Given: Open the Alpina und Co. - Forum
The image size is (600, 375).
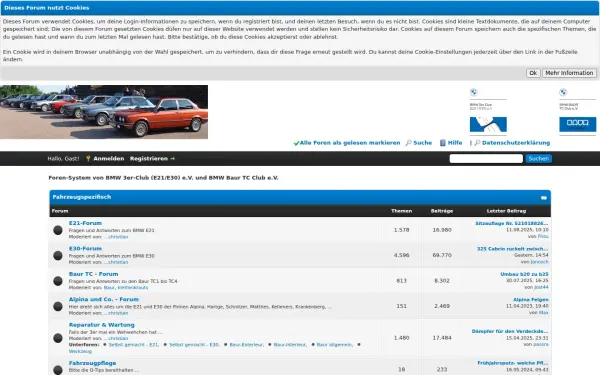Looking at the screenshot, I should [104, 300].
